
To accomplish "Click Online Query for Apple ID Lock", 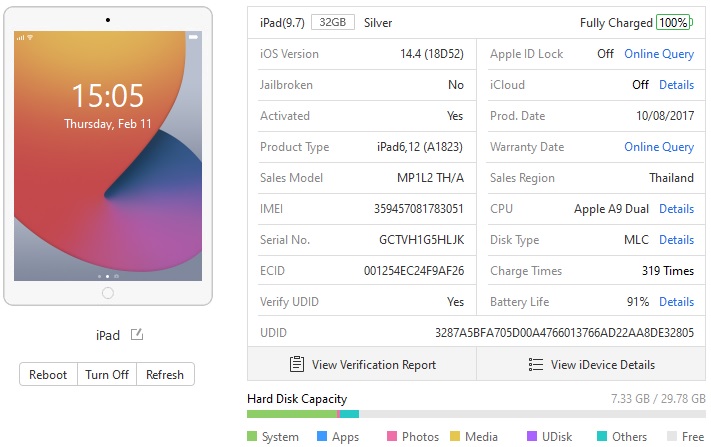I will point(659,54).
